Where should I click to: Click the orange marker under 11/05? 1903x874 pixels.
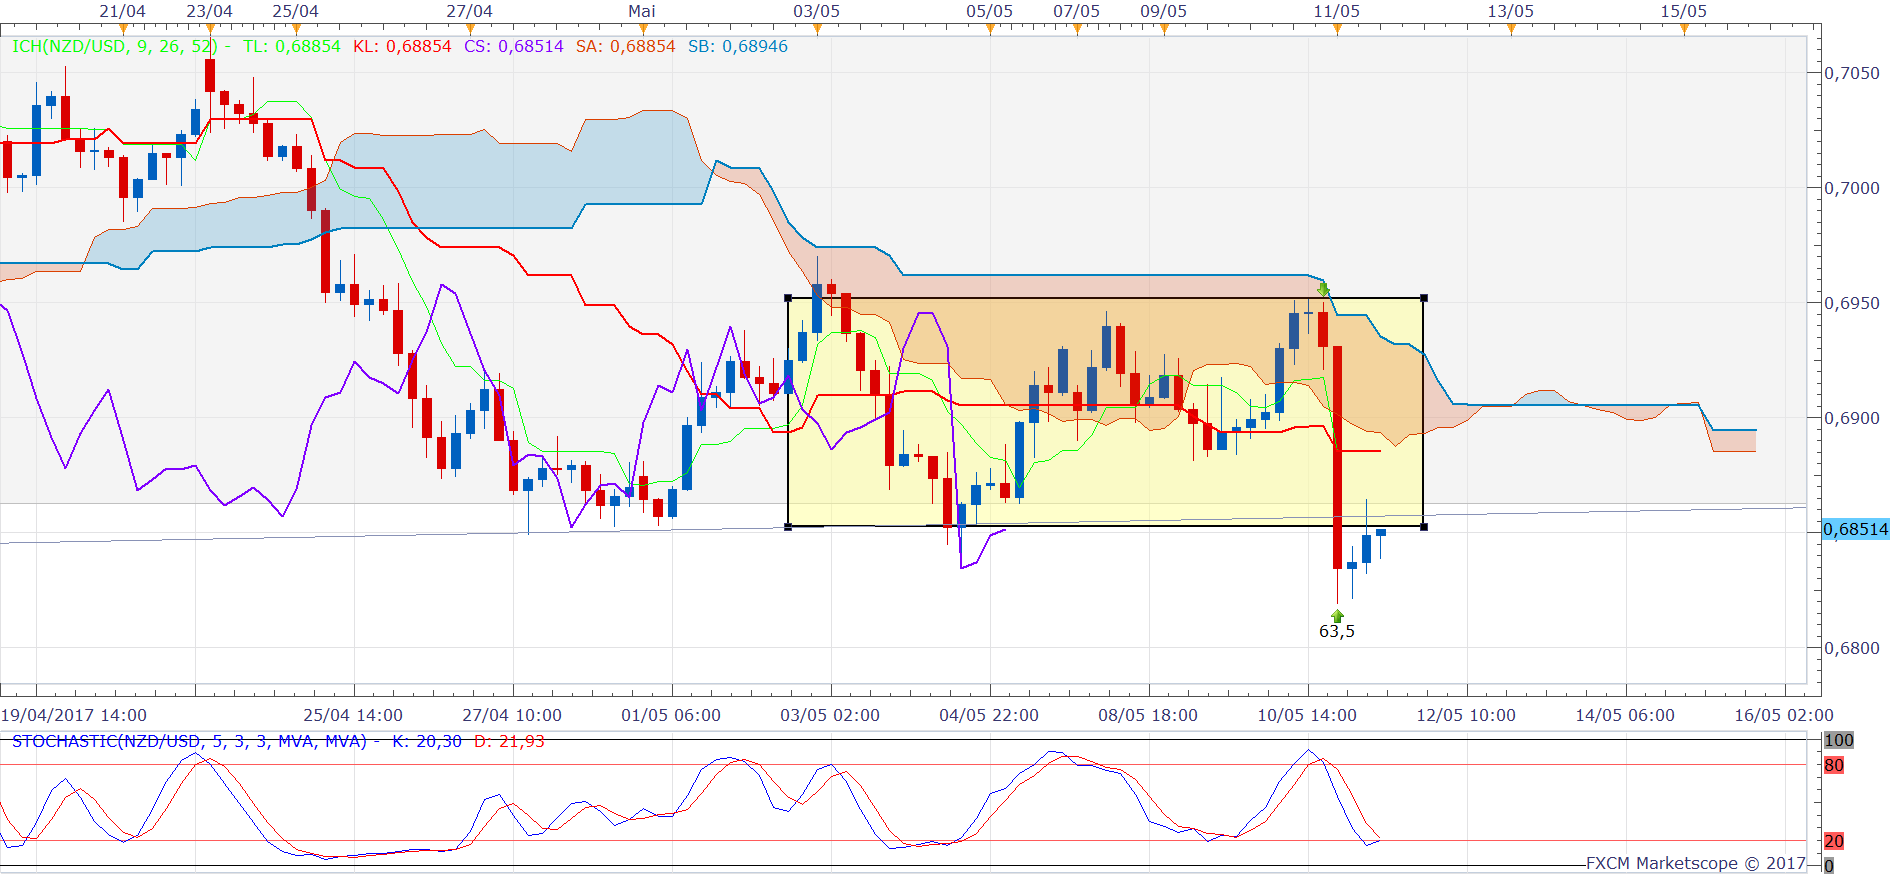[x=1337, y=29]
